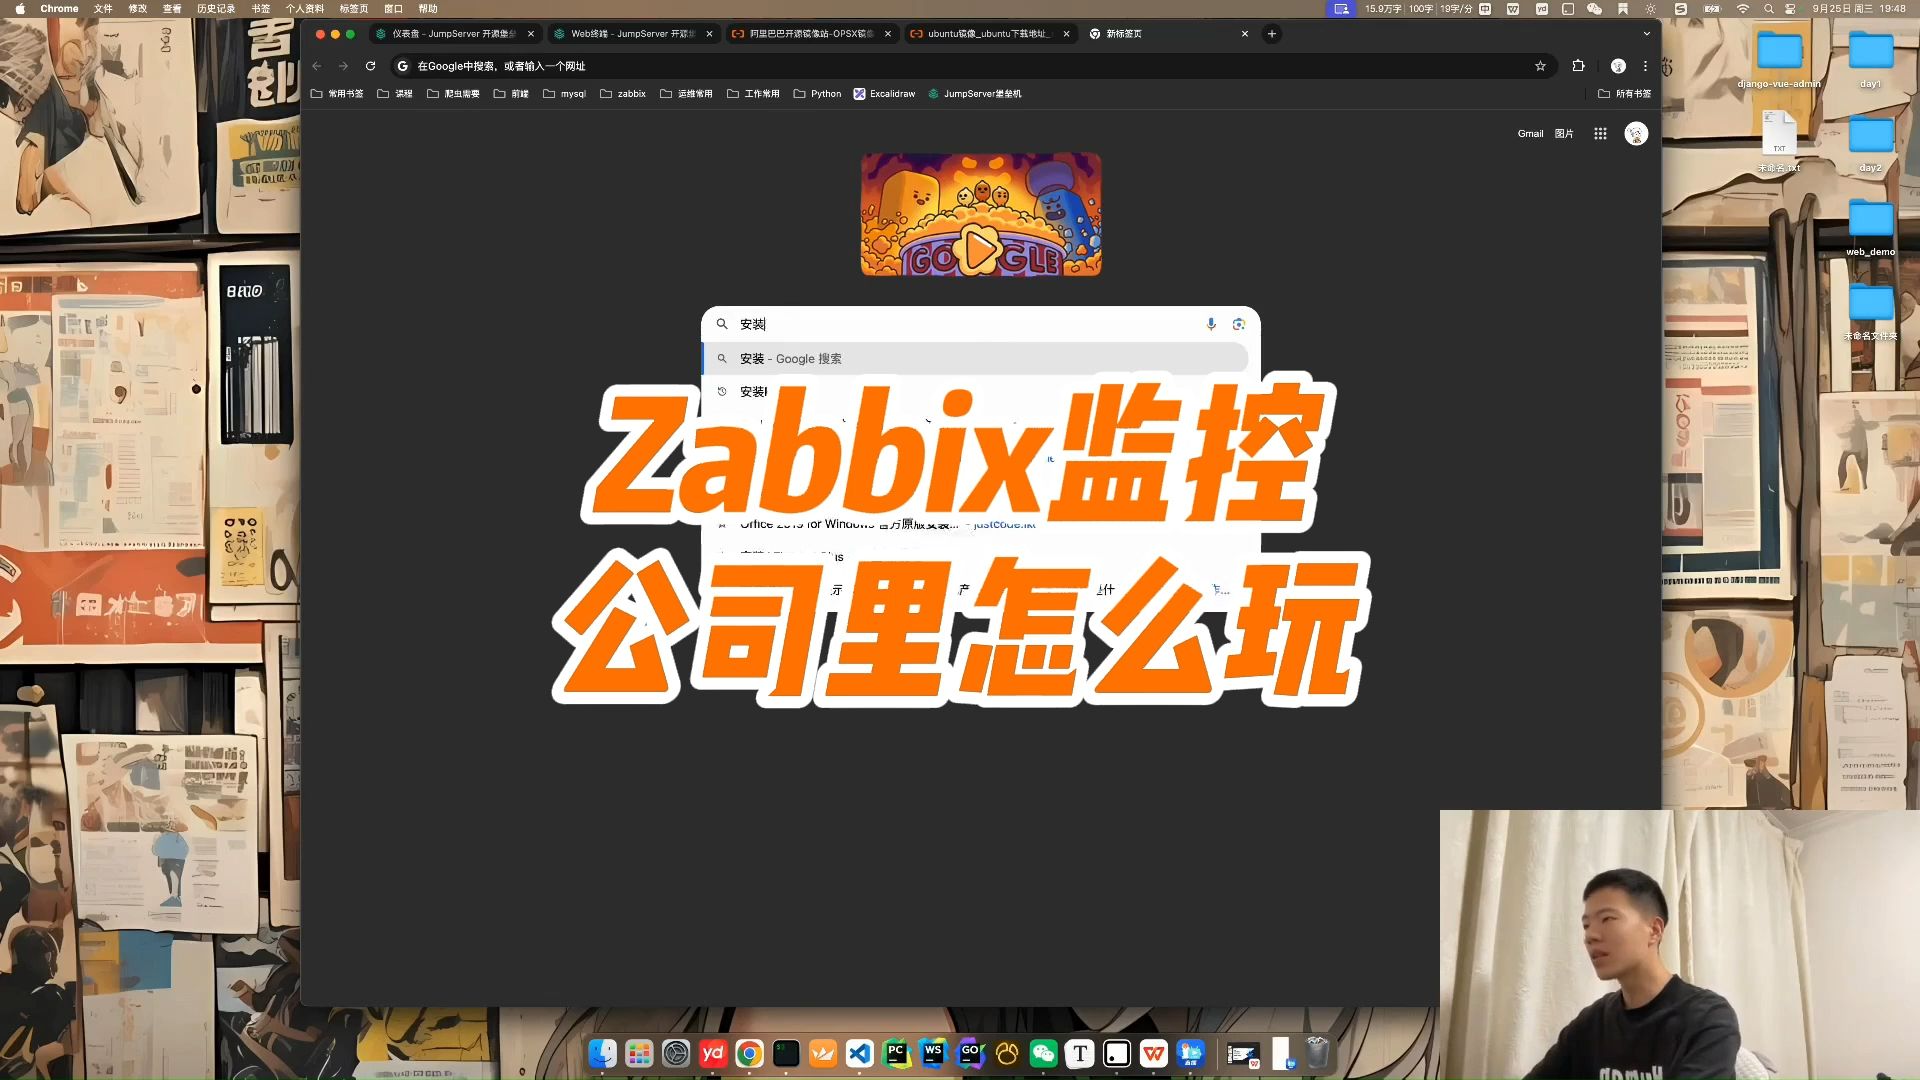Screen dimensions: 1920x1080
Task: Click the Chrome profile icon in toolbar
Action: (1618, 66)
